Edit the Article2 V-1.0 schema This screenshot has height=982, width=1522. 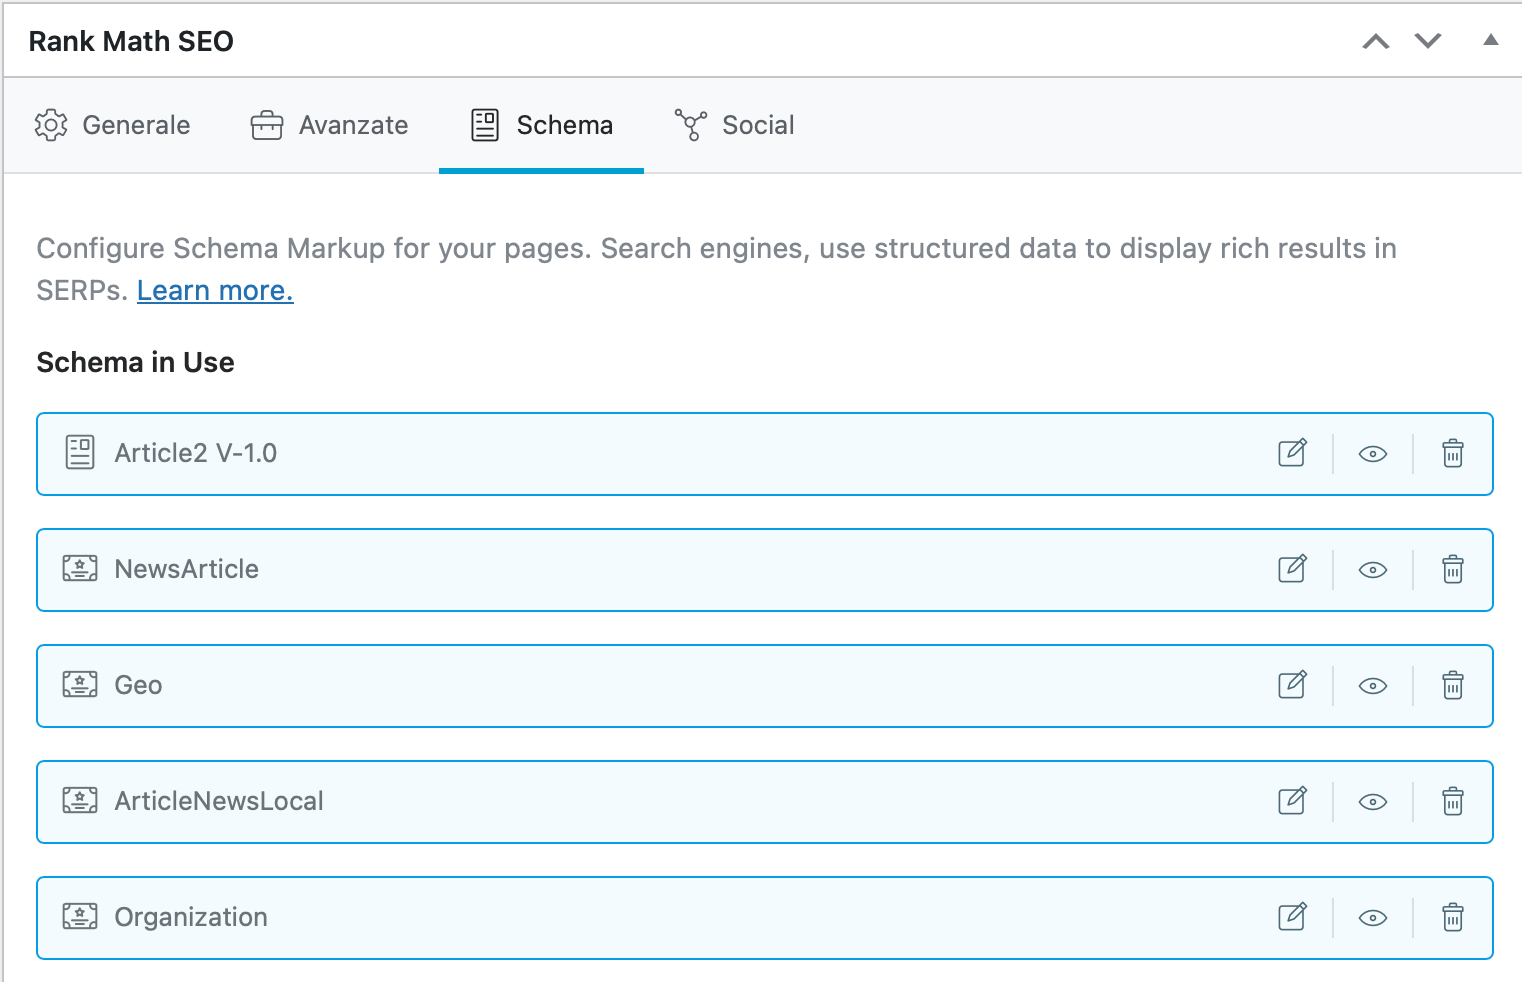[x=1292, y=453]
